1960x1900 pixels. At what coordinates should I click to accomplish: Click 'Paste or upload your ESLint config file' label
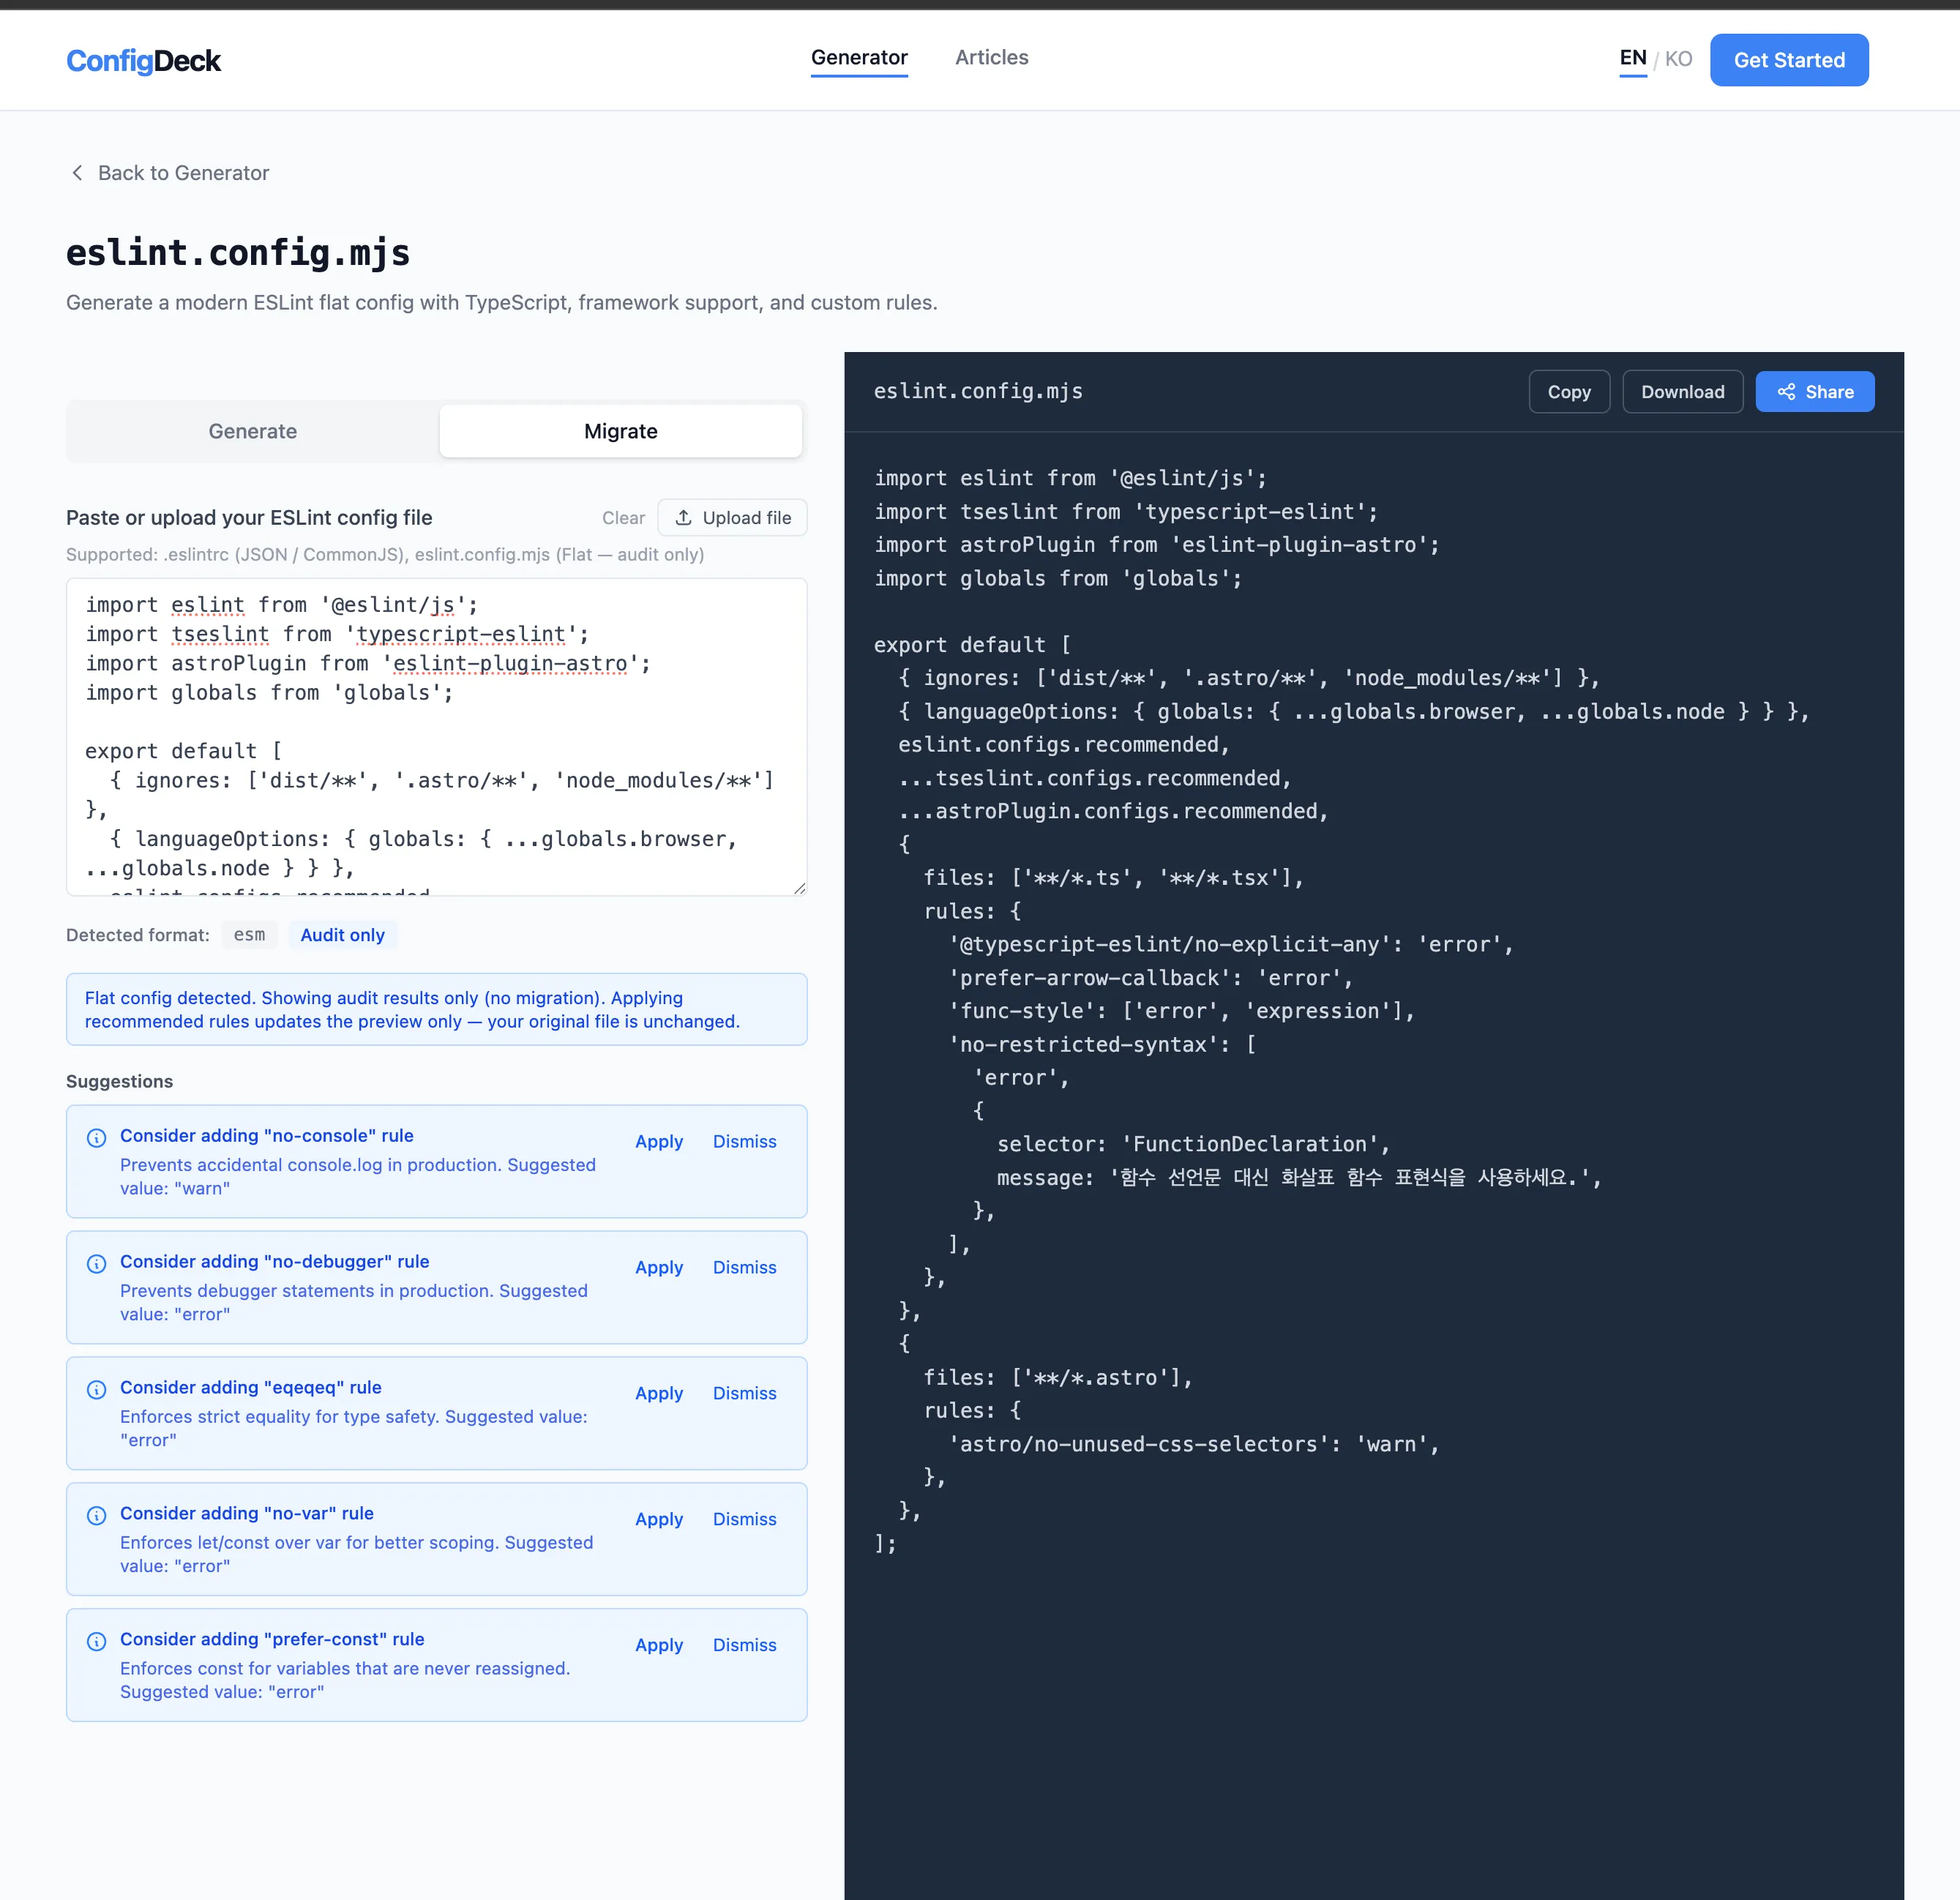249,518
